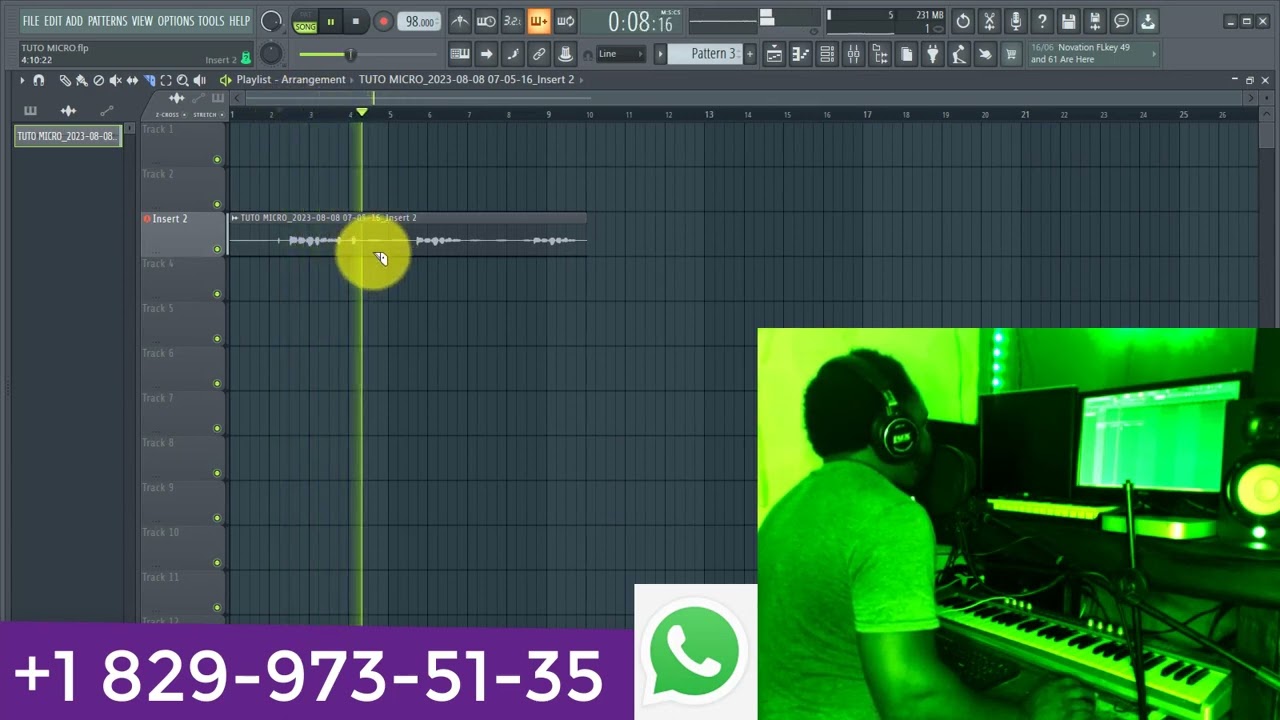Choose the Select marquee tool

click(x=166, y=80)
